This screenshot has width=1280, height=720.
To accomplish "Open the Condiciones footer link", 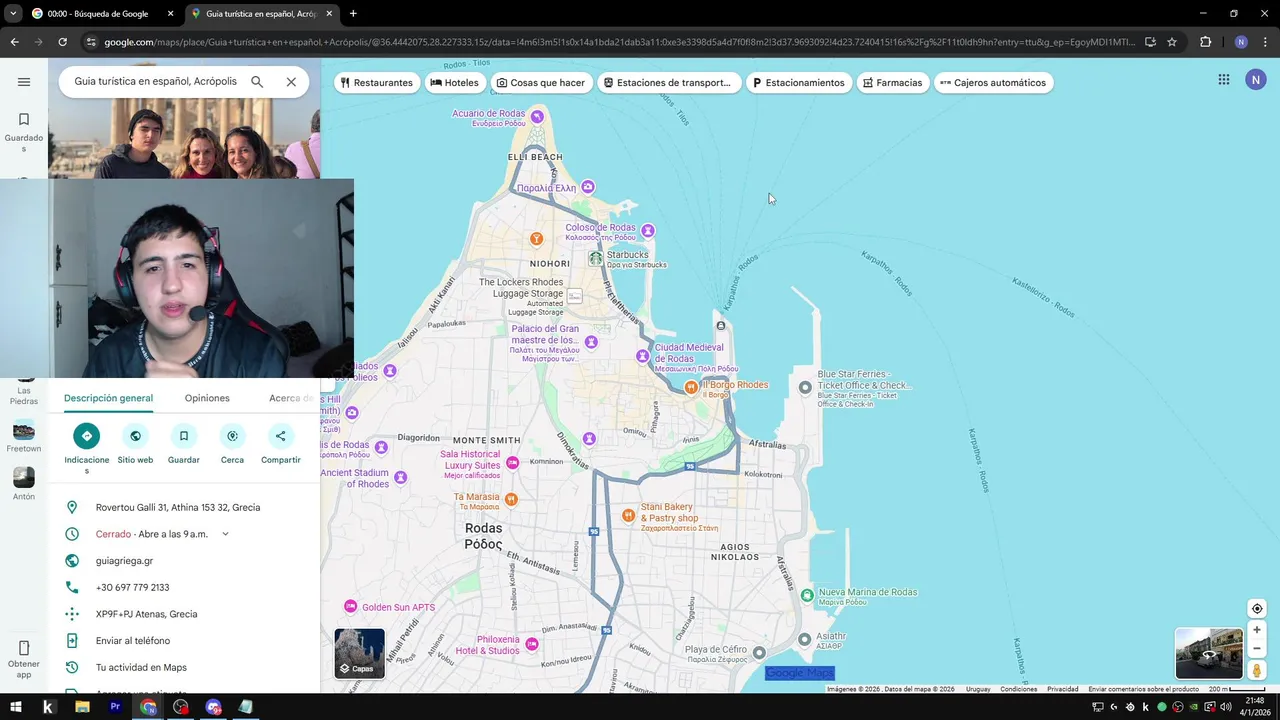I will [x=1019, y=689].
